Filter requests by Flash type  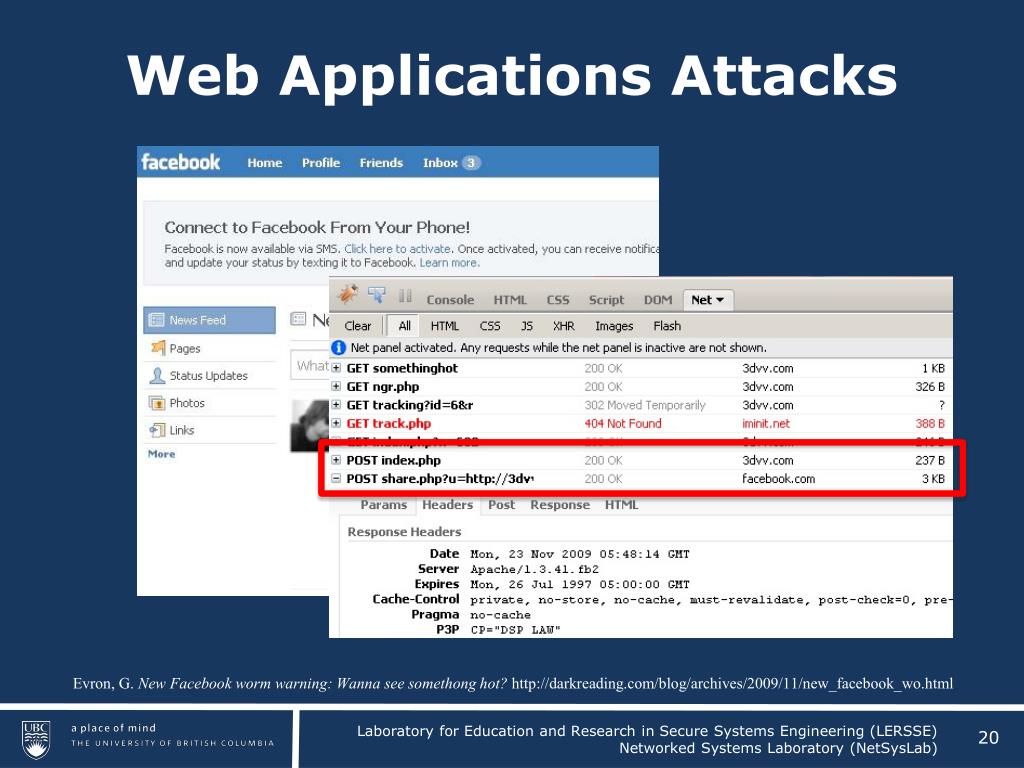[667, 325]
